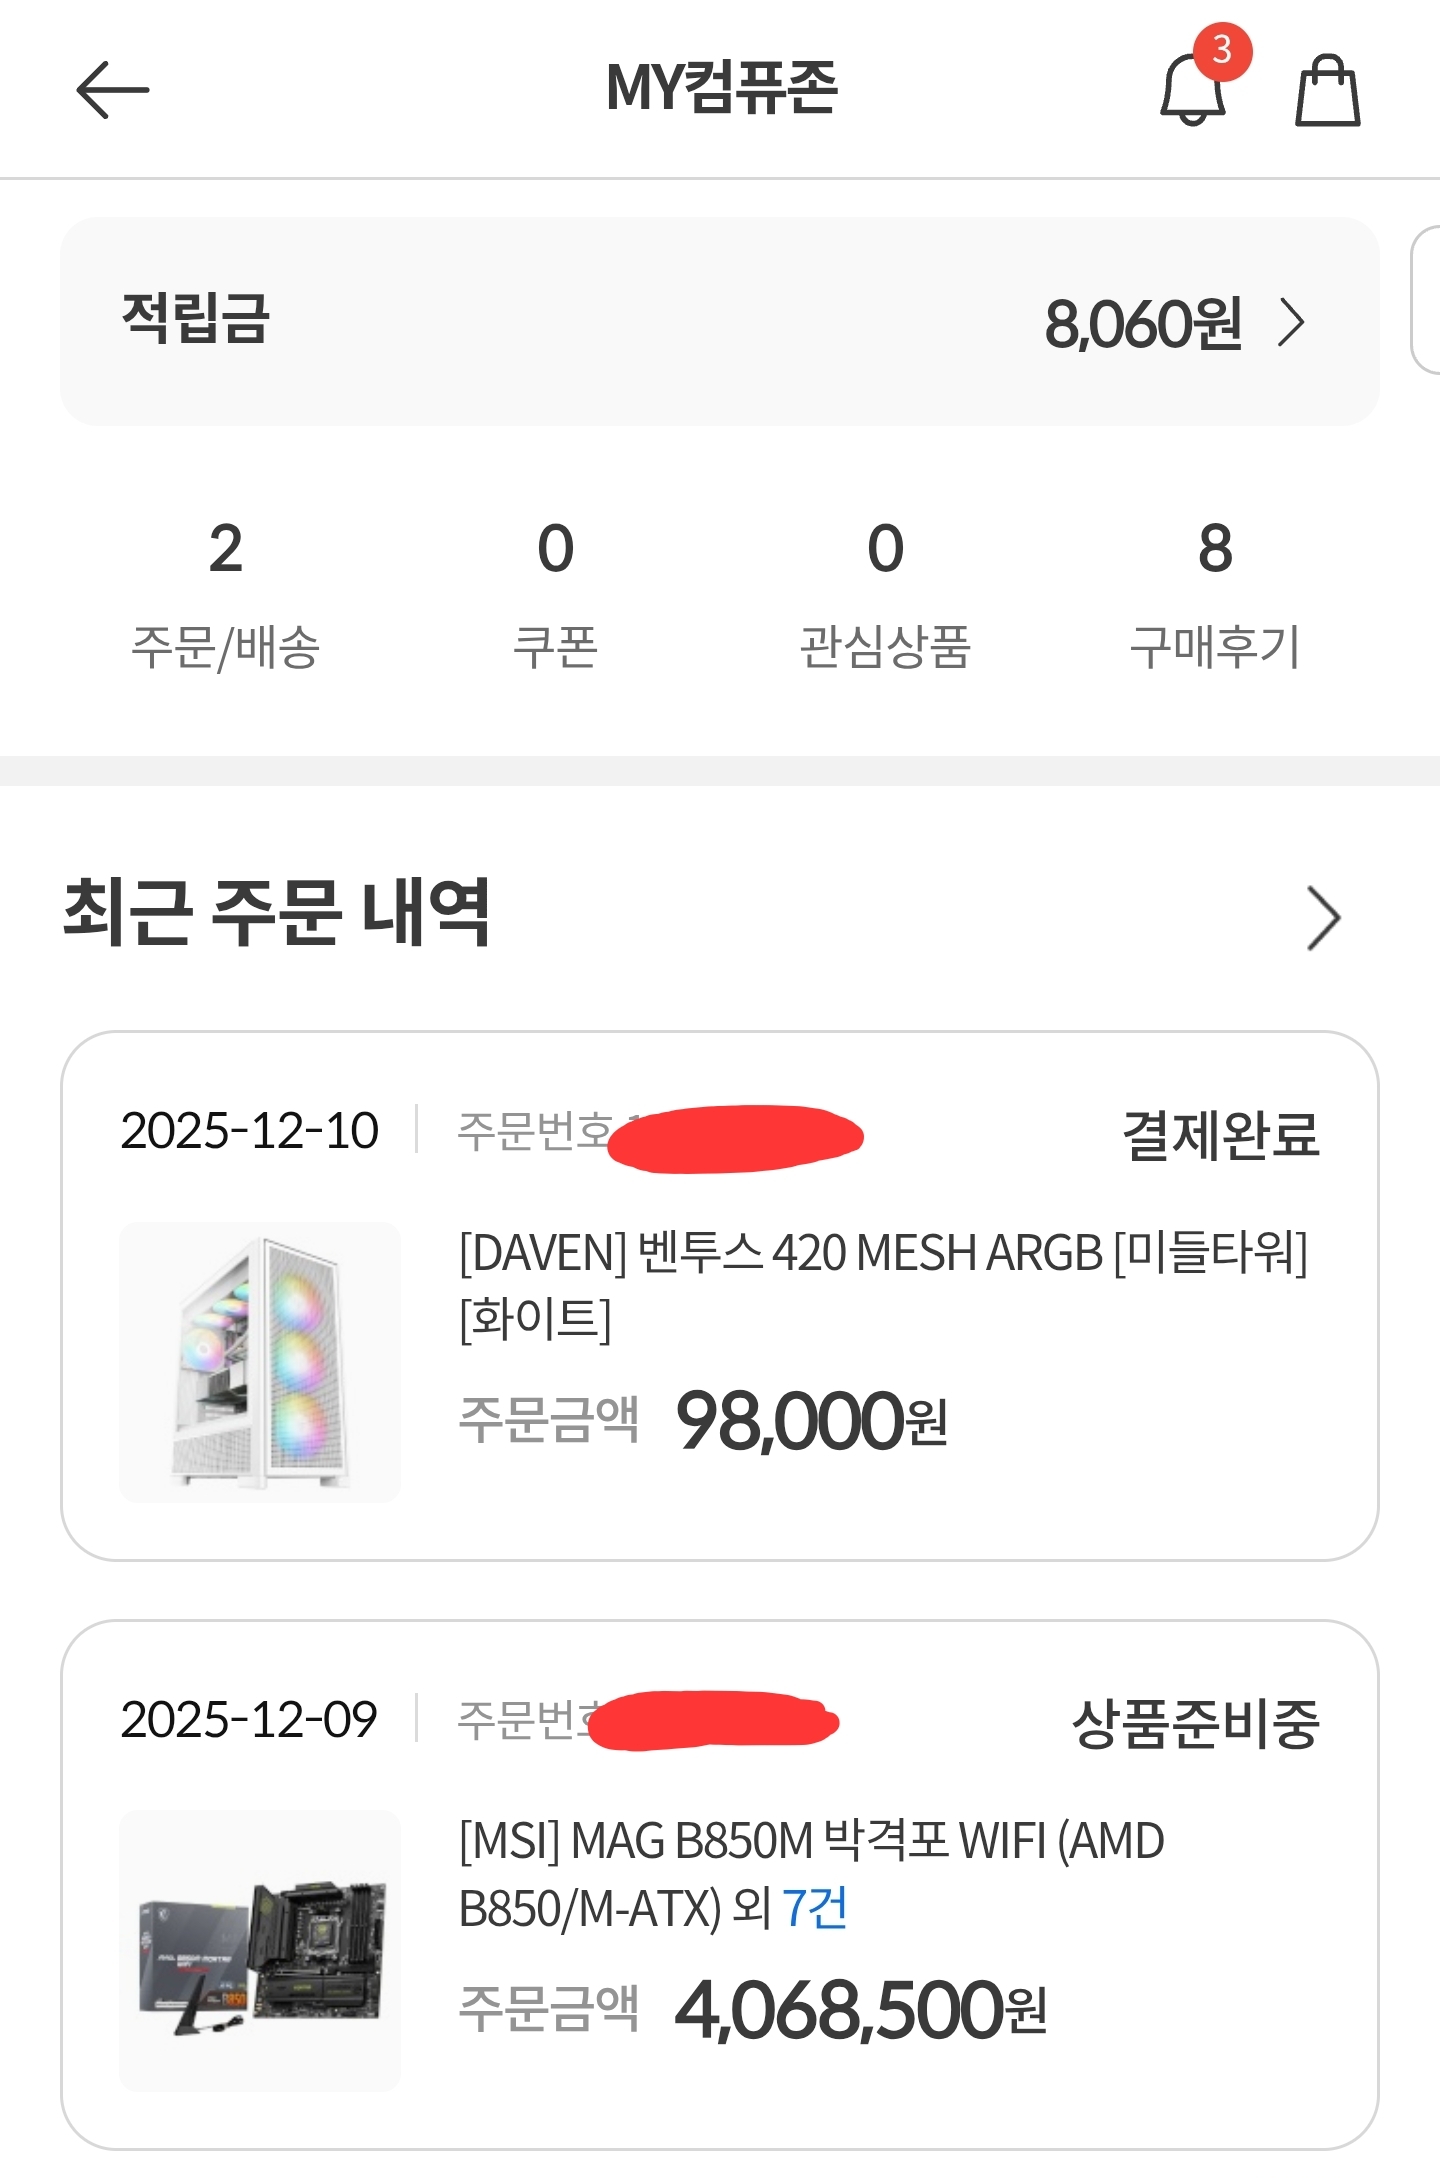Open DAVEN 벤투스 420 MESH product title
This screenshot has width=1440, height=2178.
point(883,1285)
